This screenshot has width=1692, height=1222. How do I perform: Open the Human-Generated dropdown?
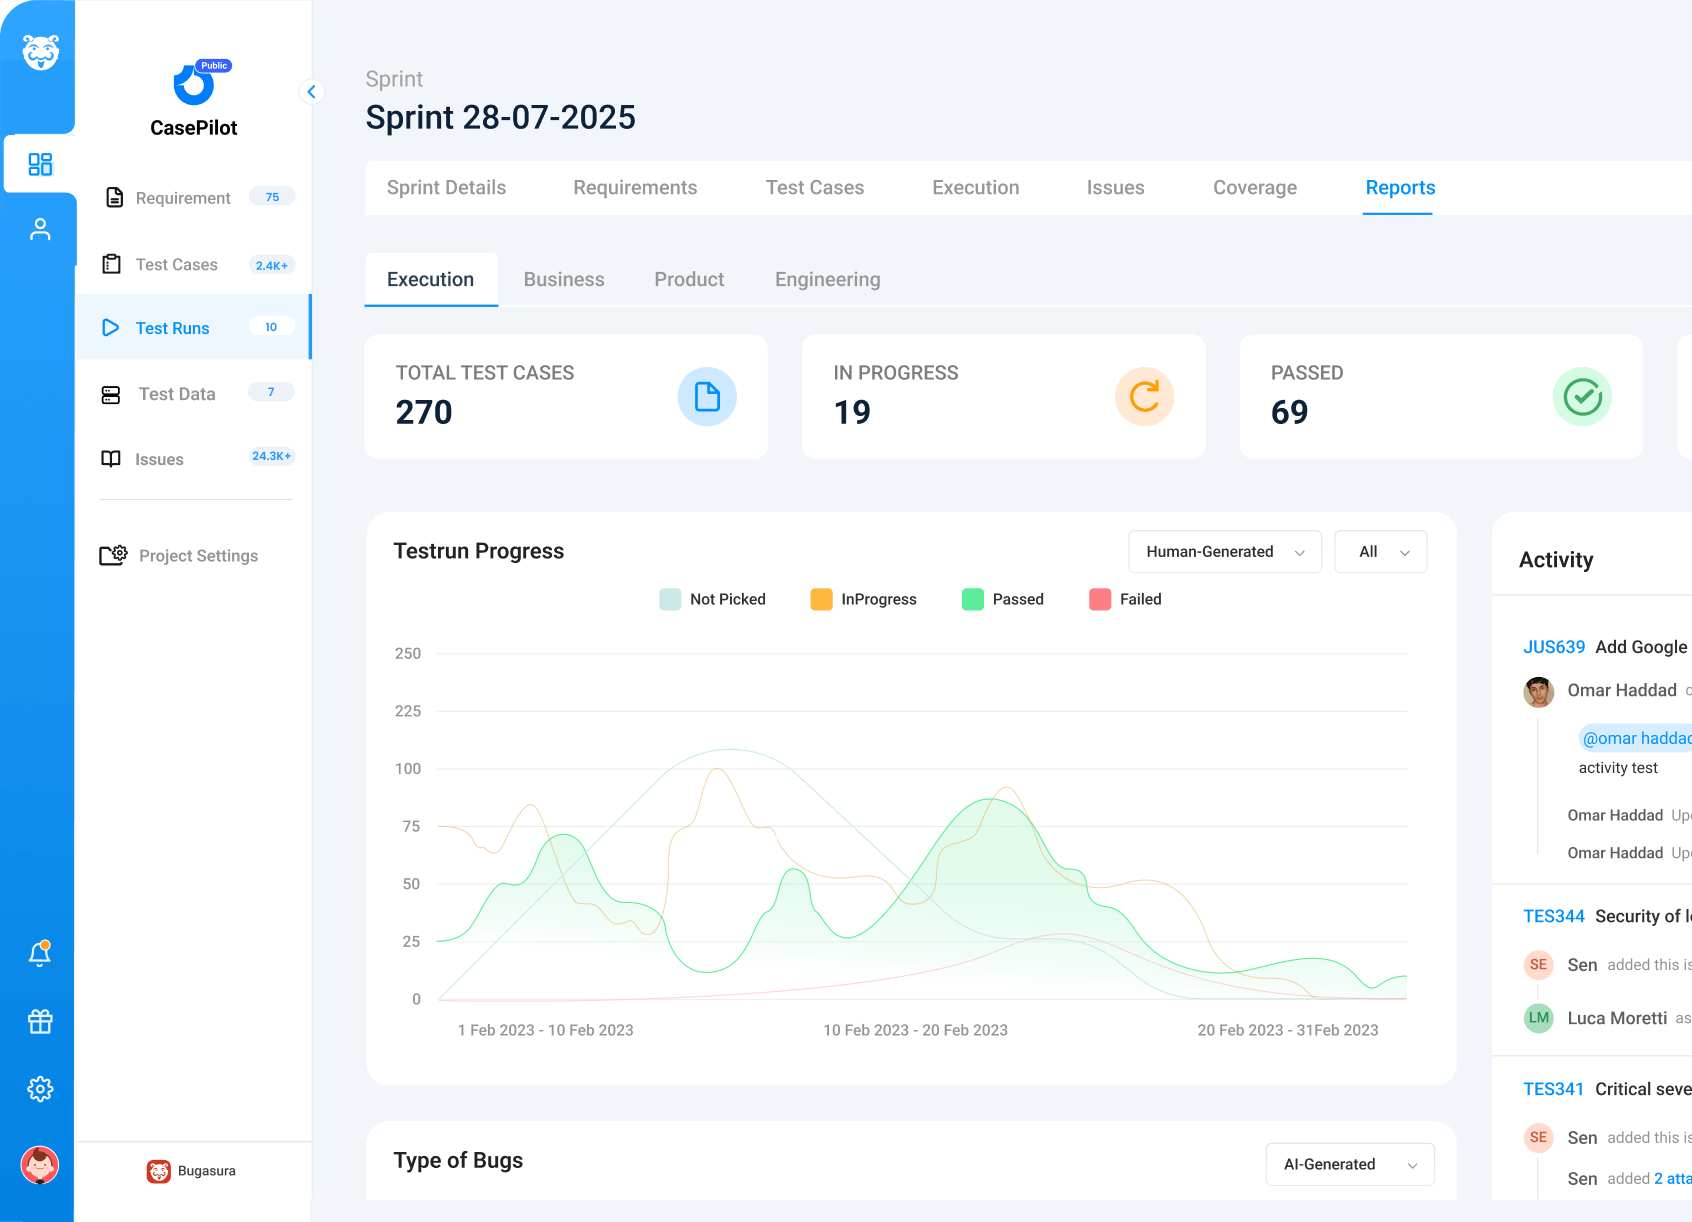click(x=1224, y=552)
